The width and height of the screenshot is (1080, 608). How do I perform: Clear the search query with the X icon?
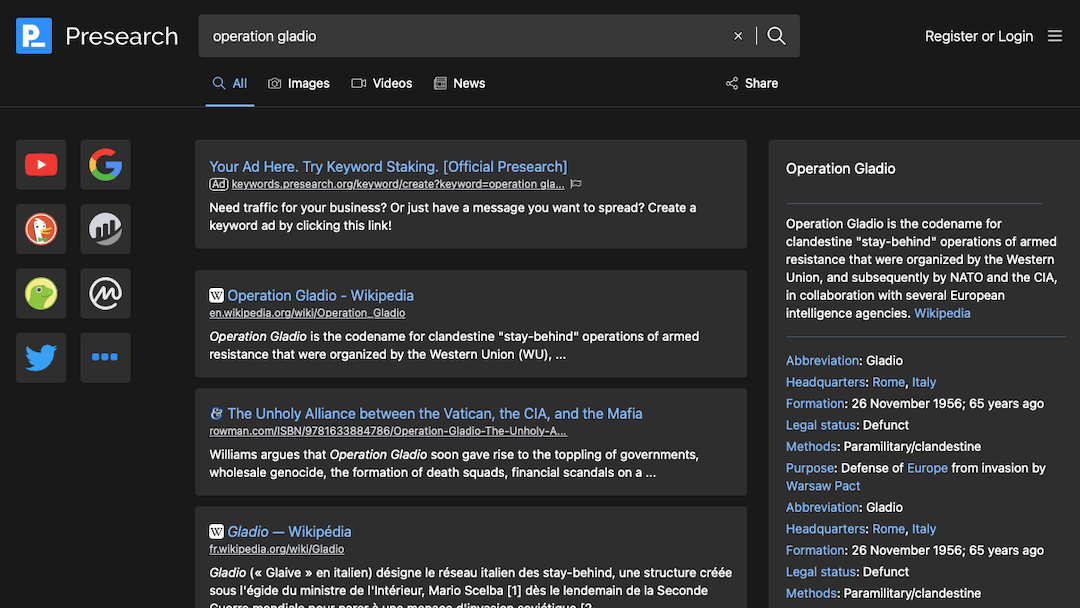click(x=738, y=36)
